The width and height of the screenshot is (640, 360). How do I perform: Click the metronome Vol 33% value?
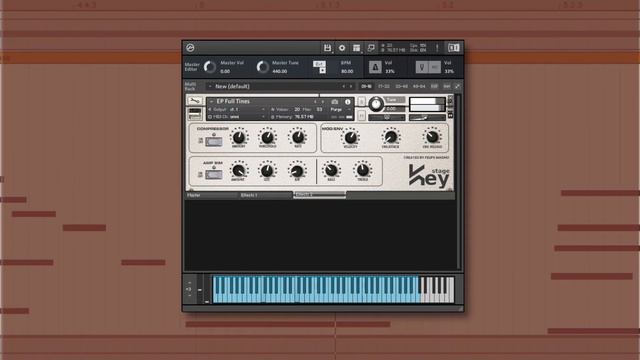pos(390,71)
